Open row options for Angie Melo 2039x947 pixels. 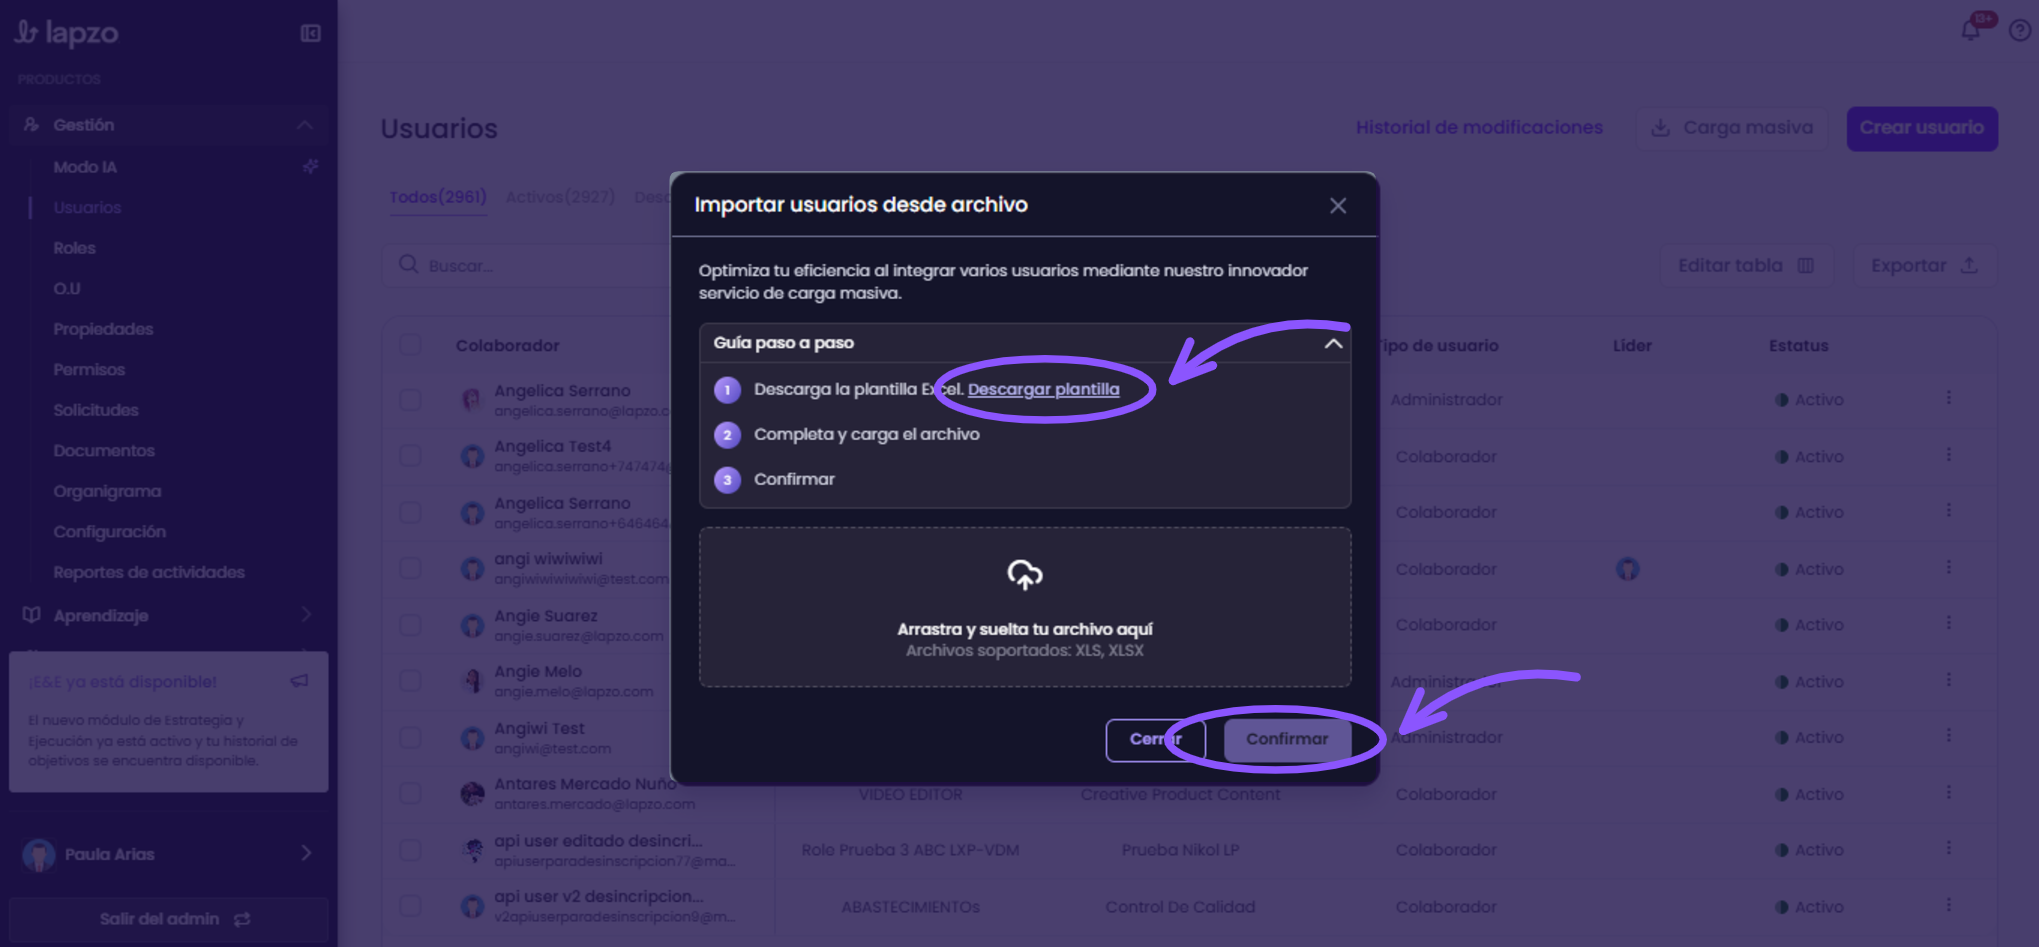(x=1948, y=680)
